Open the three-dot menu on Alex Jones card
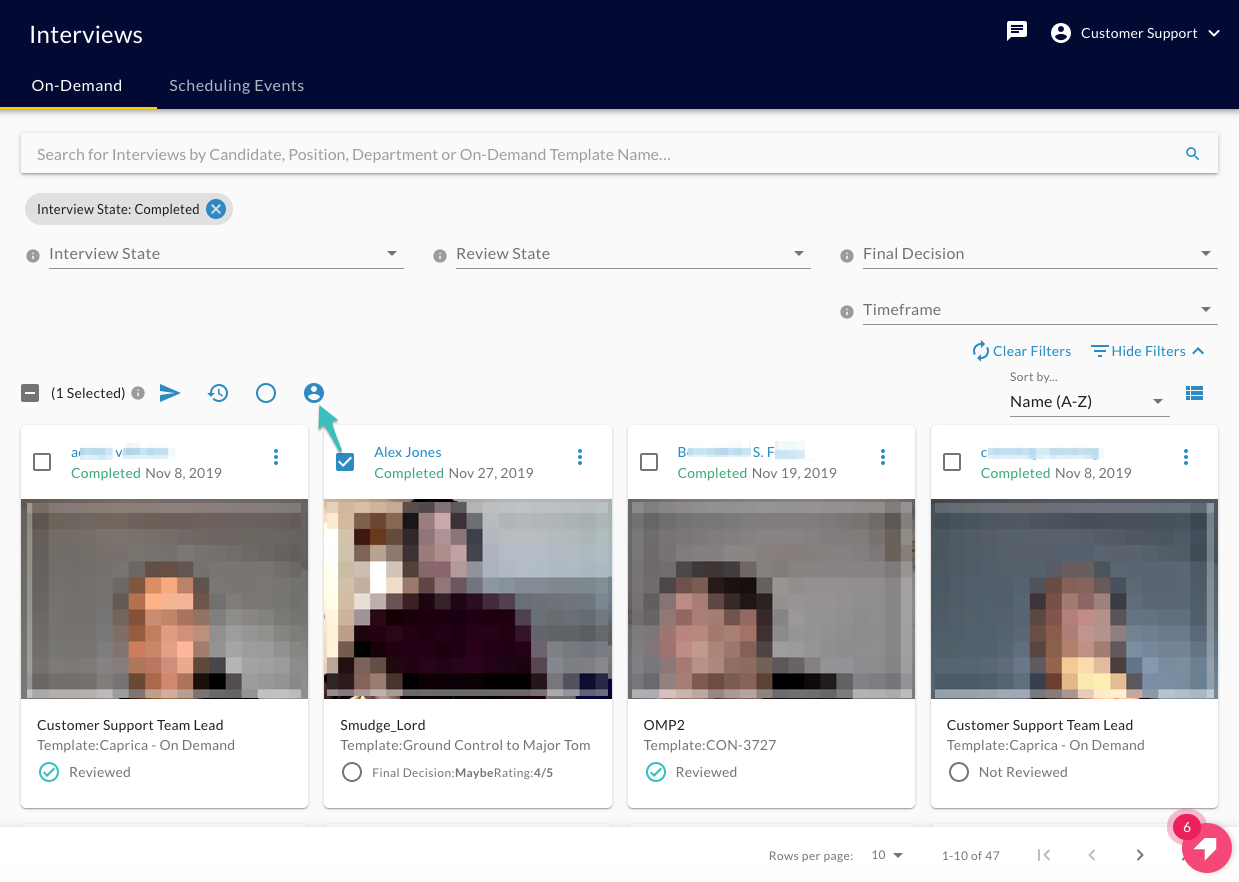 point(580,457)
